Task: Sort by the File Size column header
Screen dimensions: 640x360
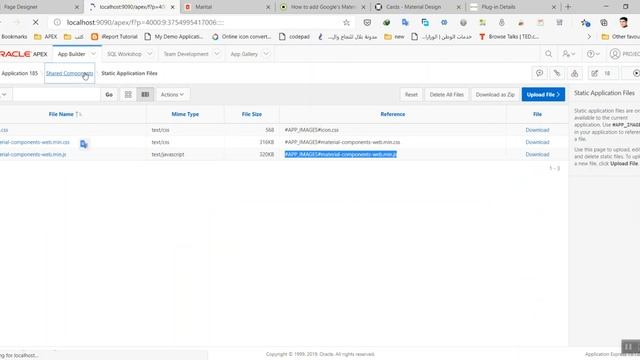Action: click(251, 114)
